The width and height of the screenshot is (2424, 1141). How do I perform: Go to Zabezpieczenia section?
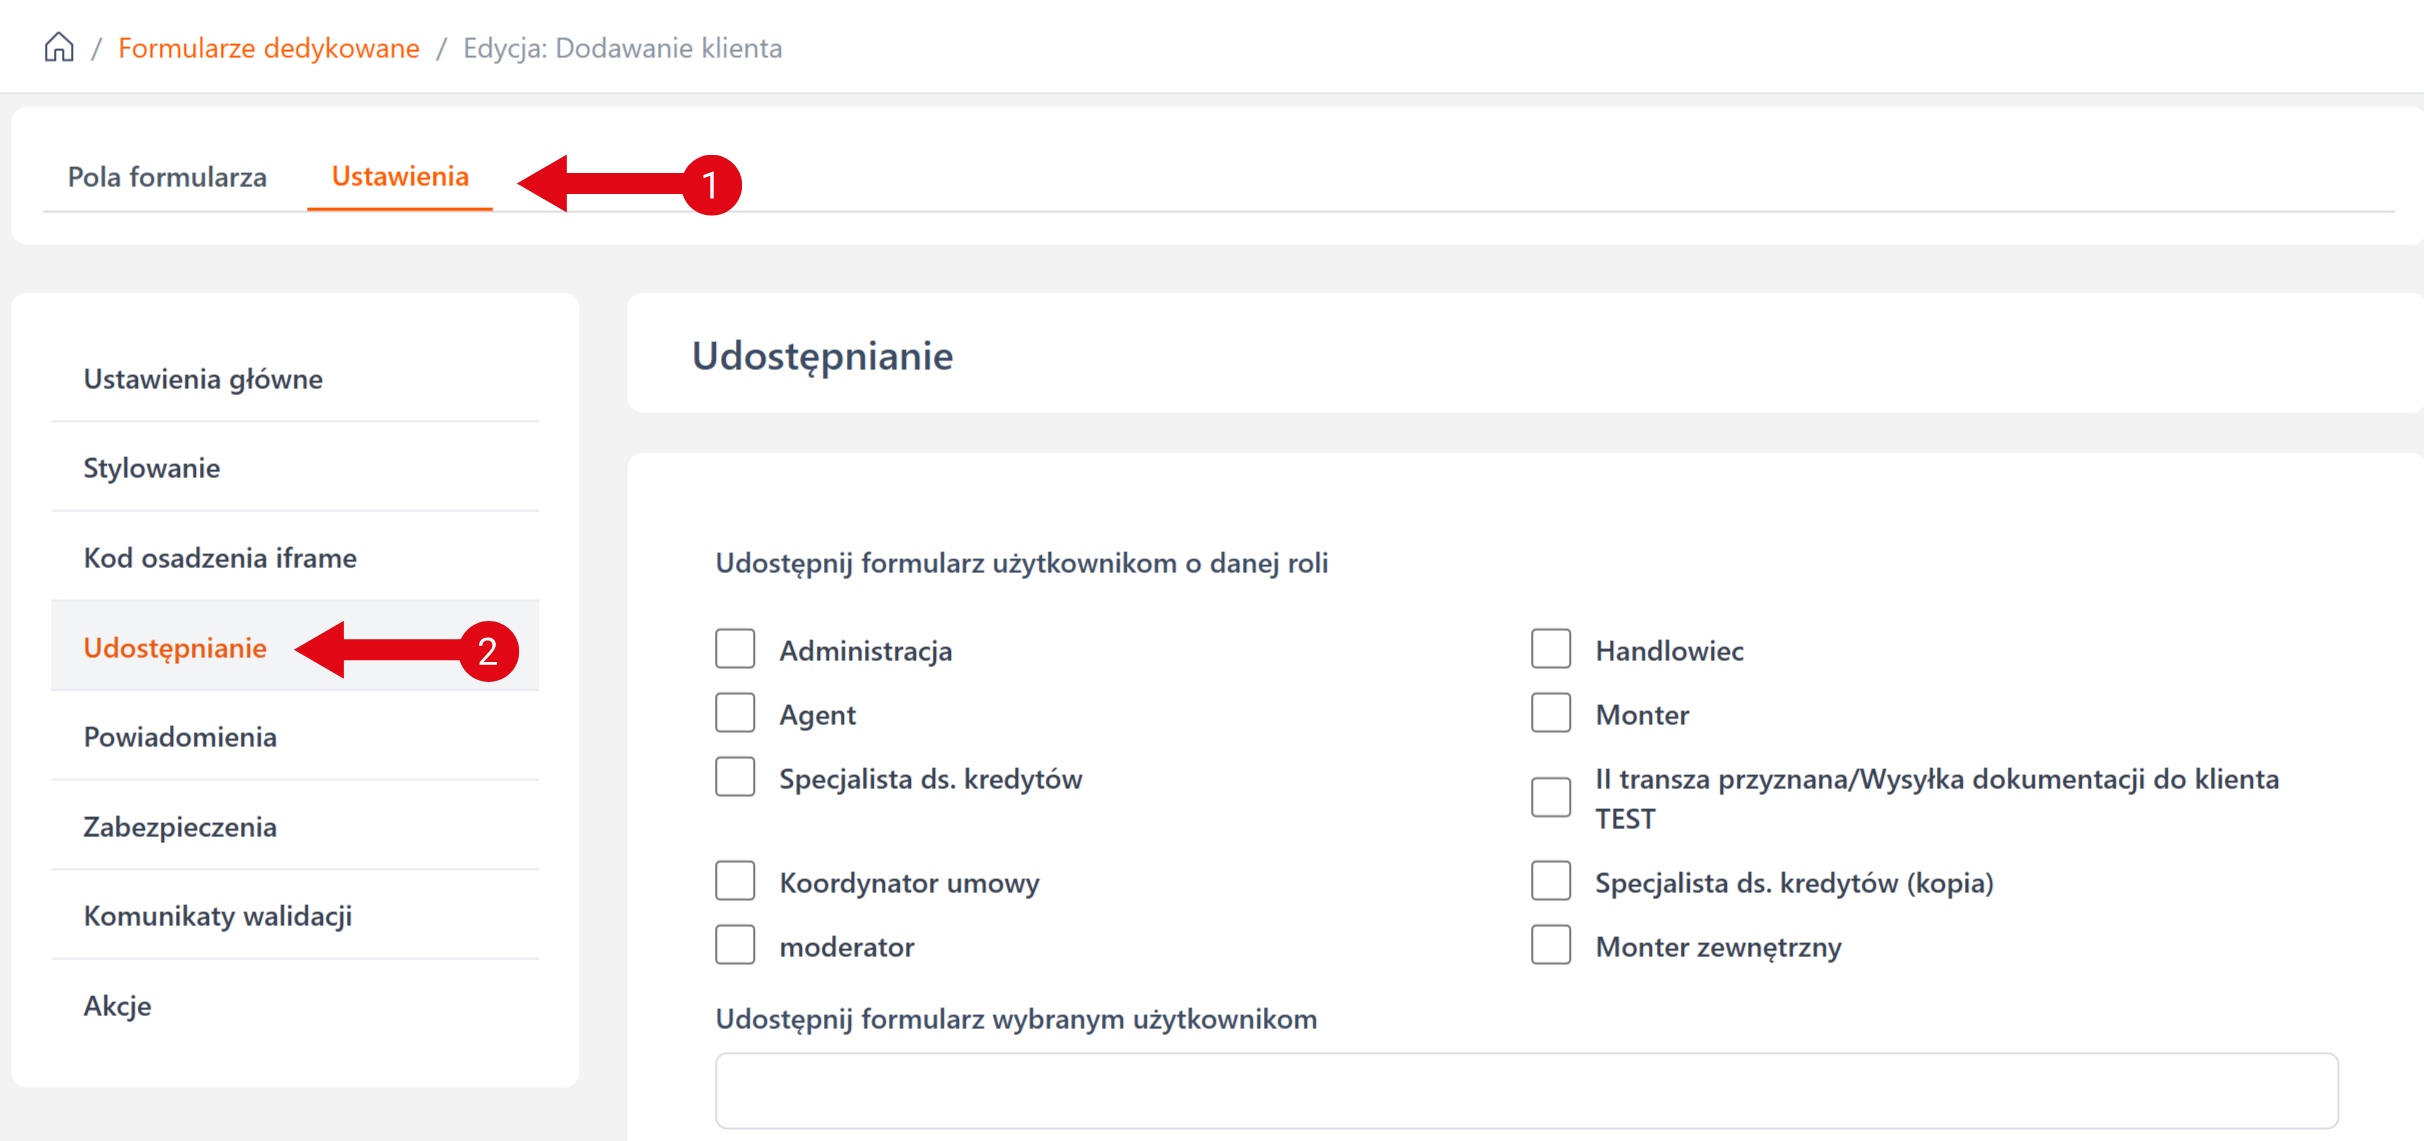(180, 827)
